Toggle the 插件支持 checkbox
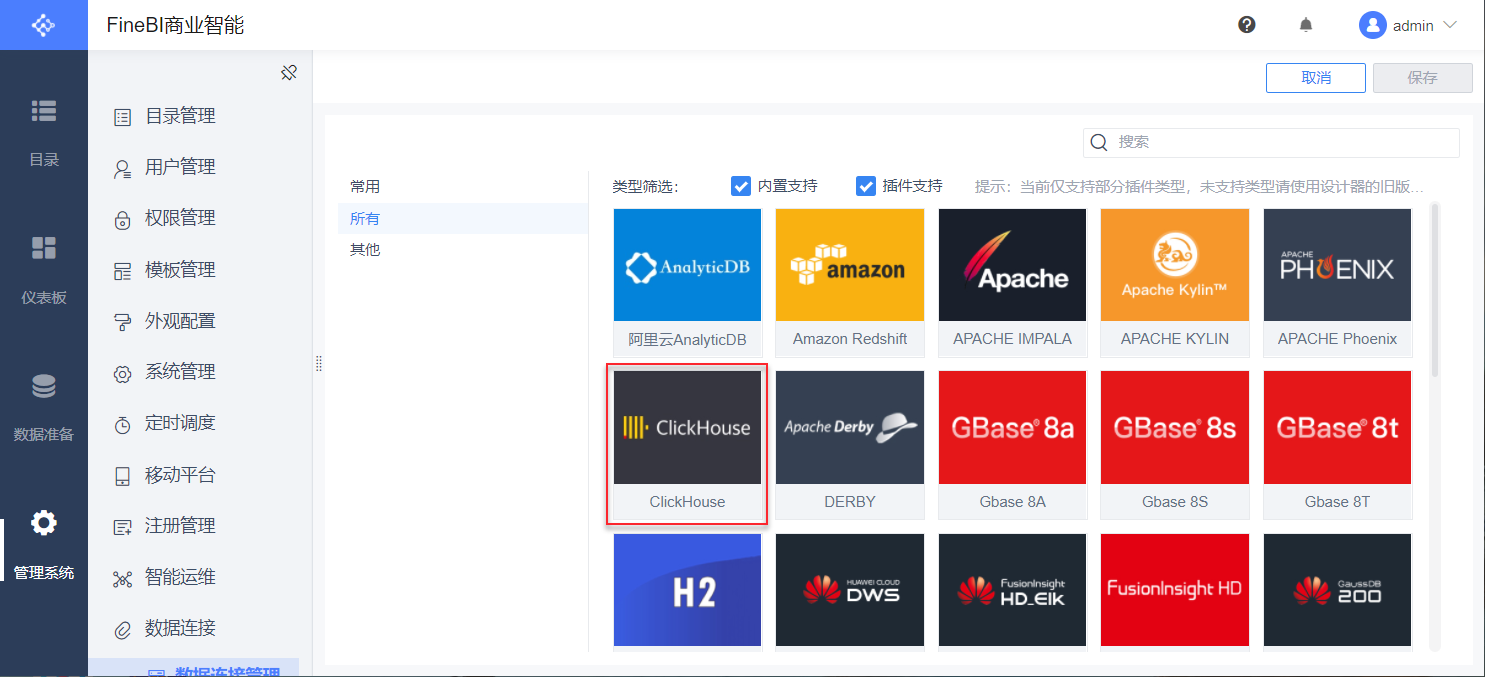Viewport: 1485px width, 677px height. tap(866, 186)
